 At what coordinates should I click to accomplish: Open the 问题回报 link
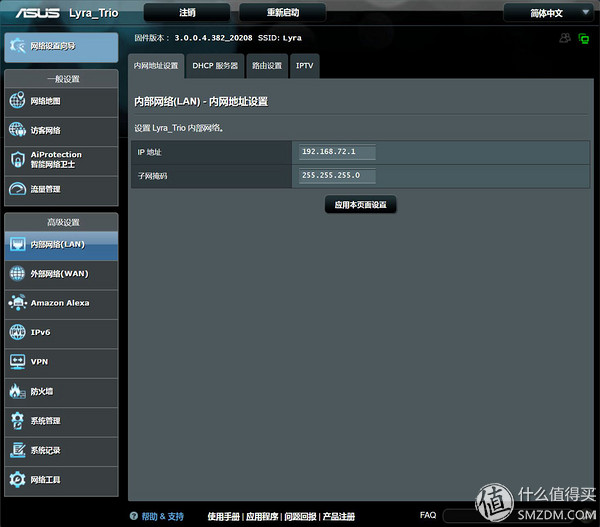[x=300, y=516]
